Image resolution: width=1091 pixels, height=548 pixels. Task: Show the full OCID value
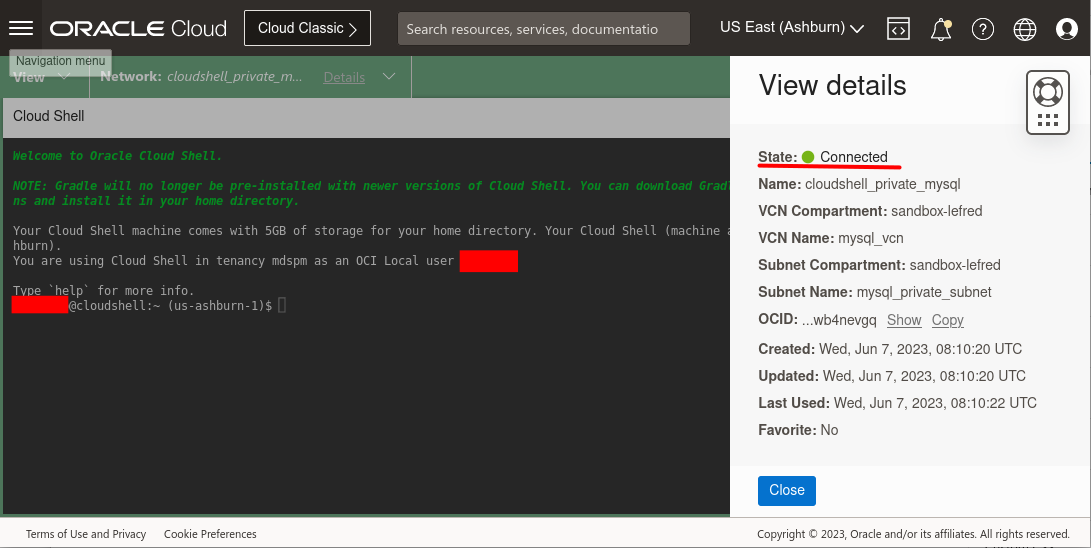click(x=904, y=320)
